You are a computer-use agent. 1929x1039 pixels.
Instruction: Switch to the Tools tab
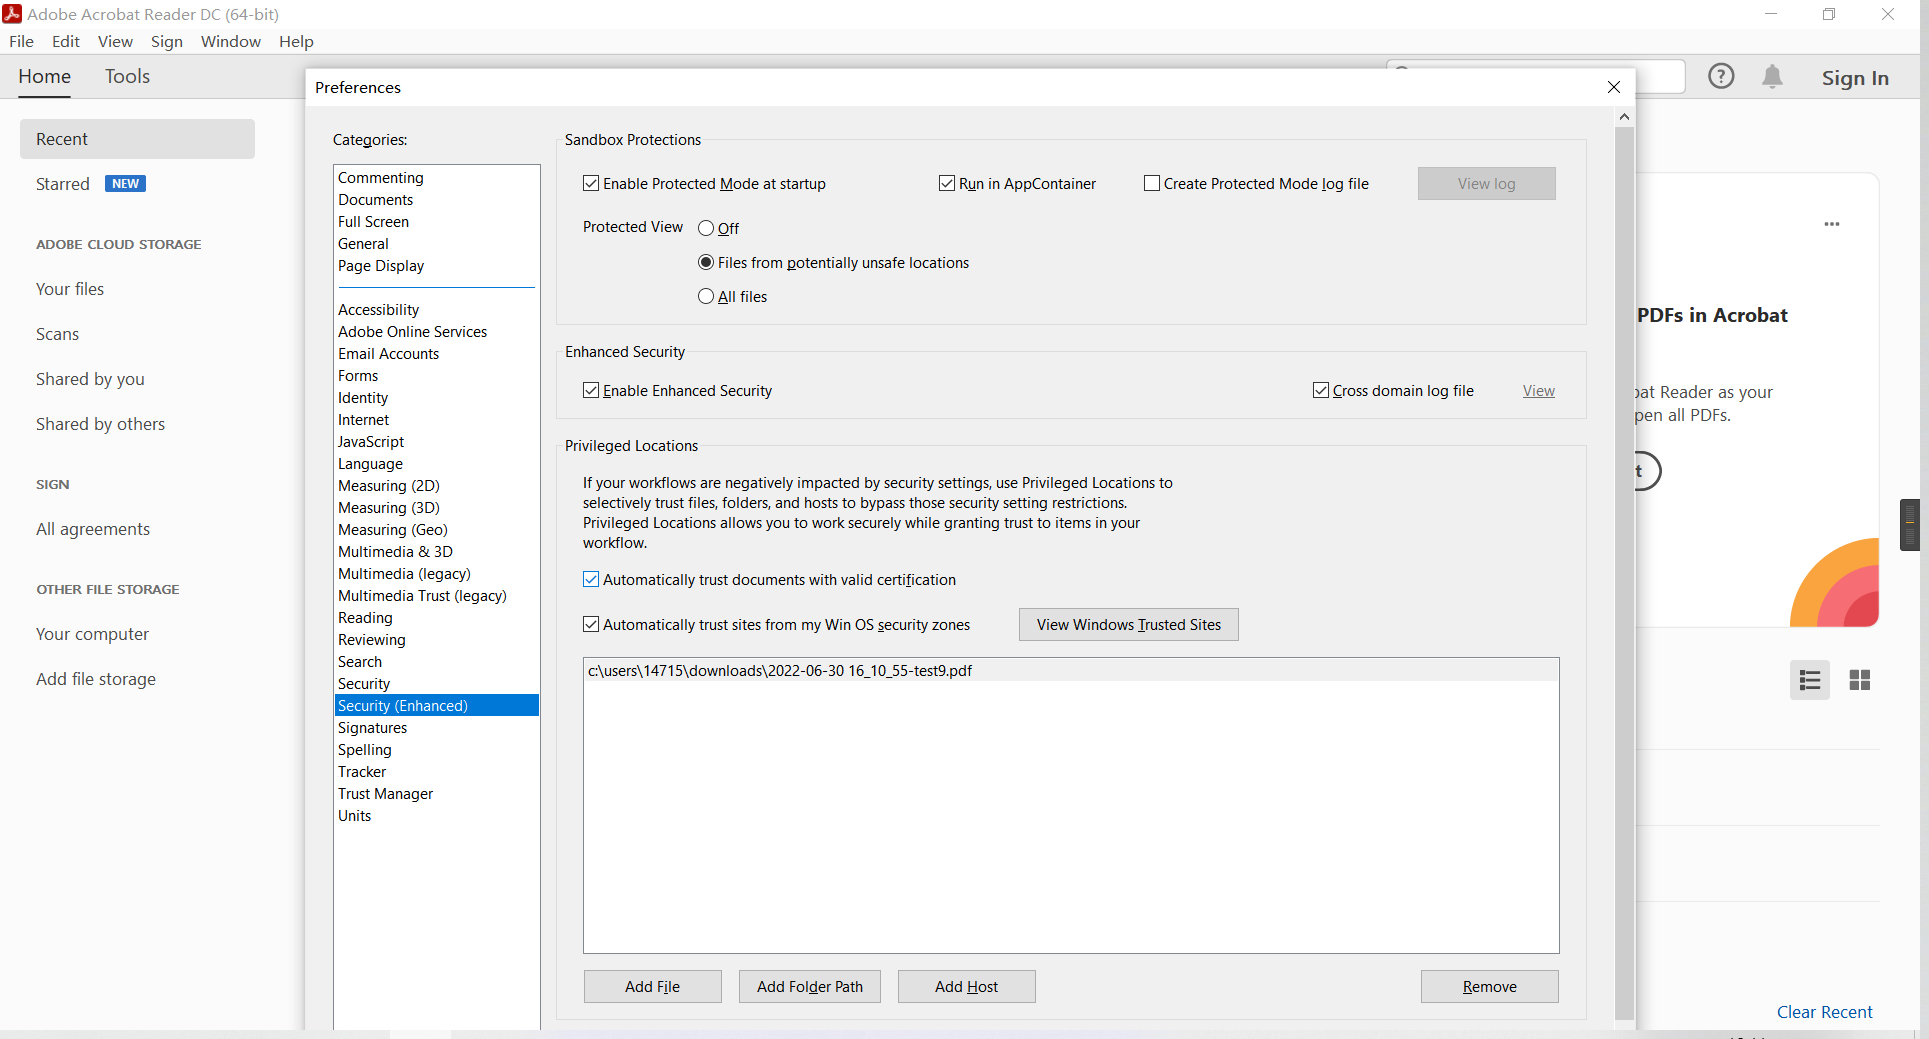127,76
